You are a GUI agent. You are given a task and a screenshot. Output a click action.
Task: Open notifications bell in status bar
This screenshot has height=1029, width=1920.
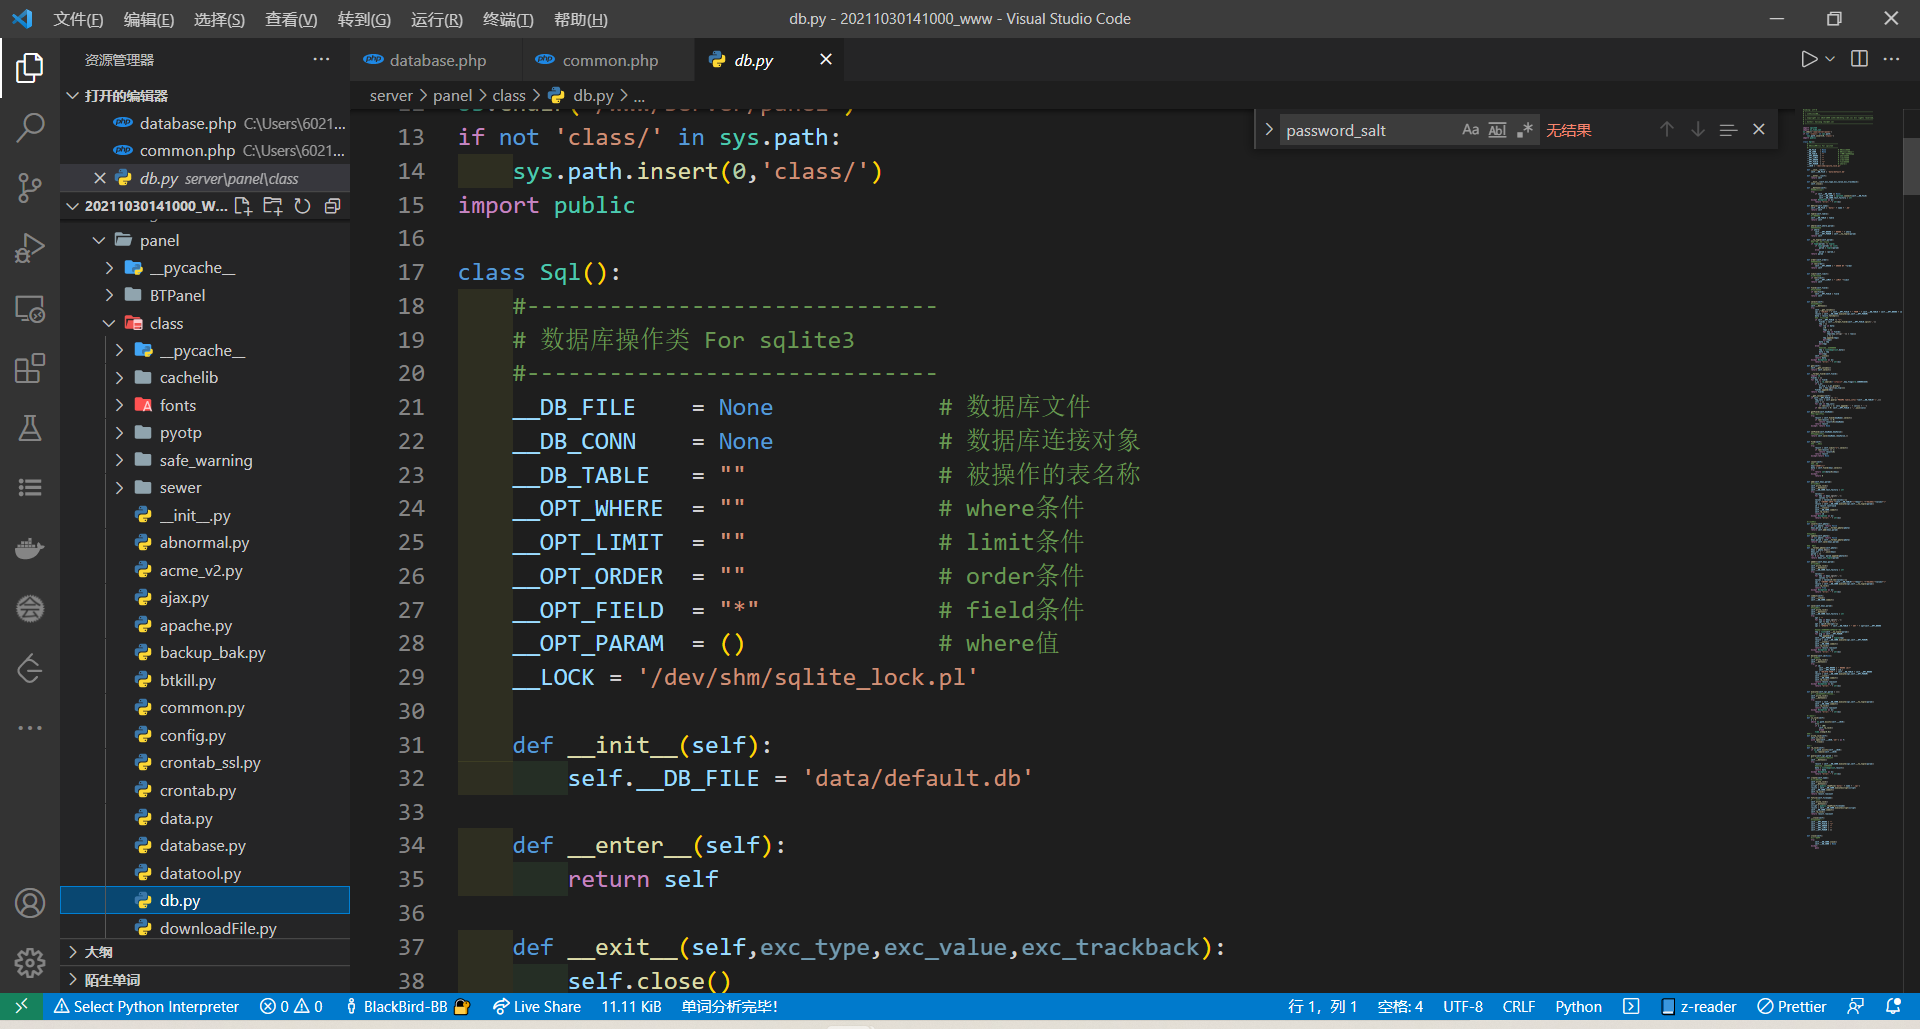[1893, 1006]
